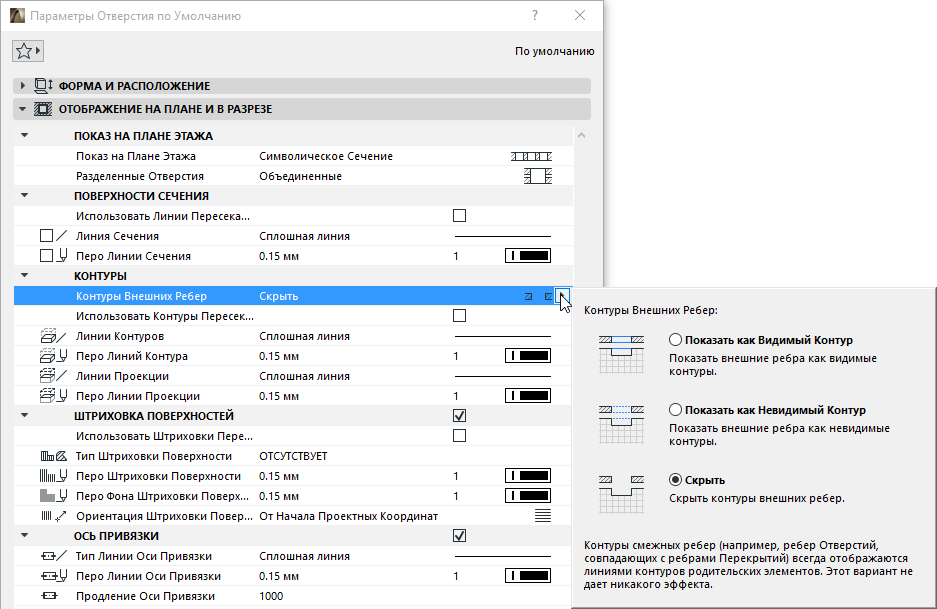Uncheck Штриховка Поверхностей checkbox
This screenshot has height=609, width=937.
460,415
